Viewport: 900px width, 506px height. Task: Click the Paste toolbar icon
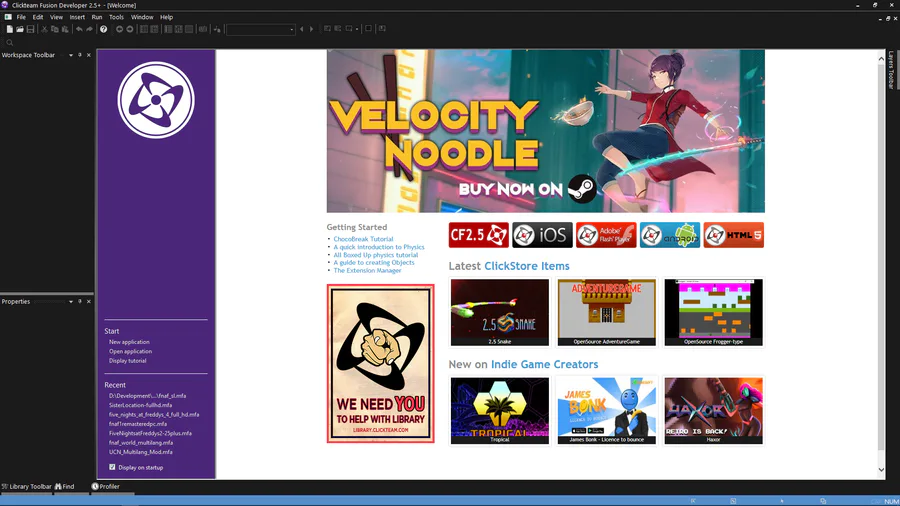(65, 29)
